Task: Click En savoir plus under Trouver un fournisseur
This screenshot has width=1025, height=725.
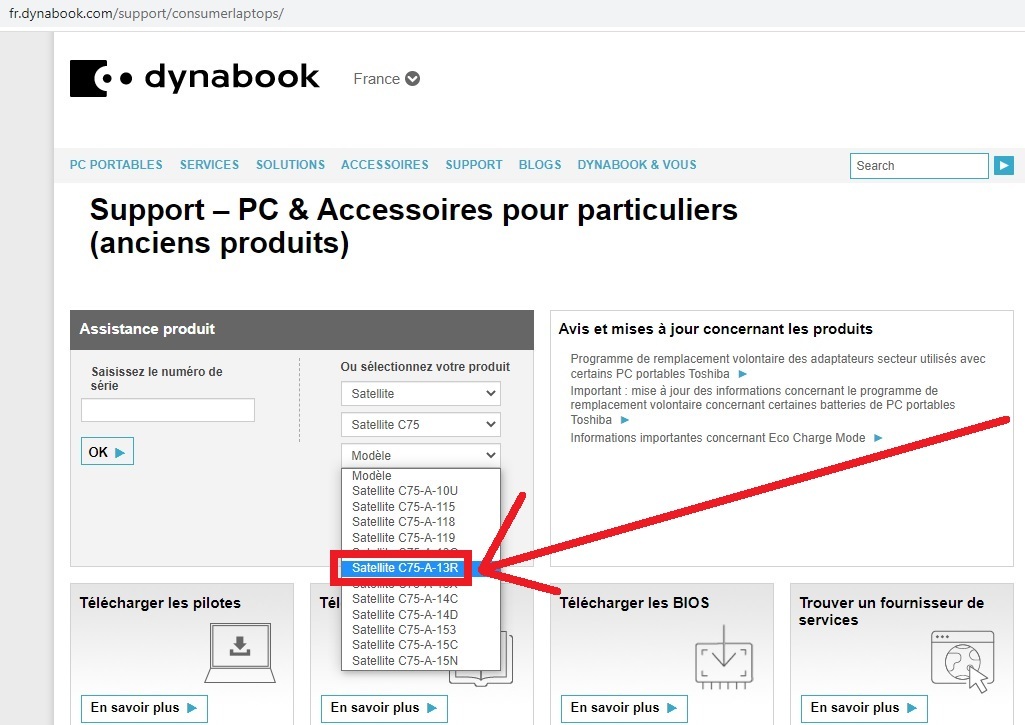Action: (864, 708)
